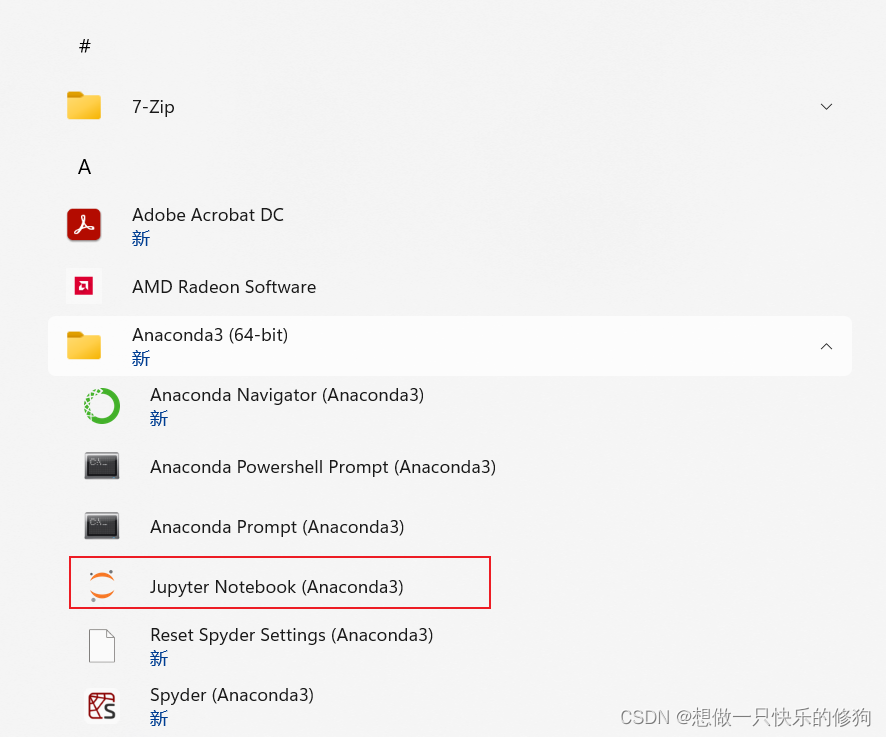Viewport: 886px width, 737px height.
Task: Launch Jupyter Notebook via its orange icon
Action: click(102, 585)
